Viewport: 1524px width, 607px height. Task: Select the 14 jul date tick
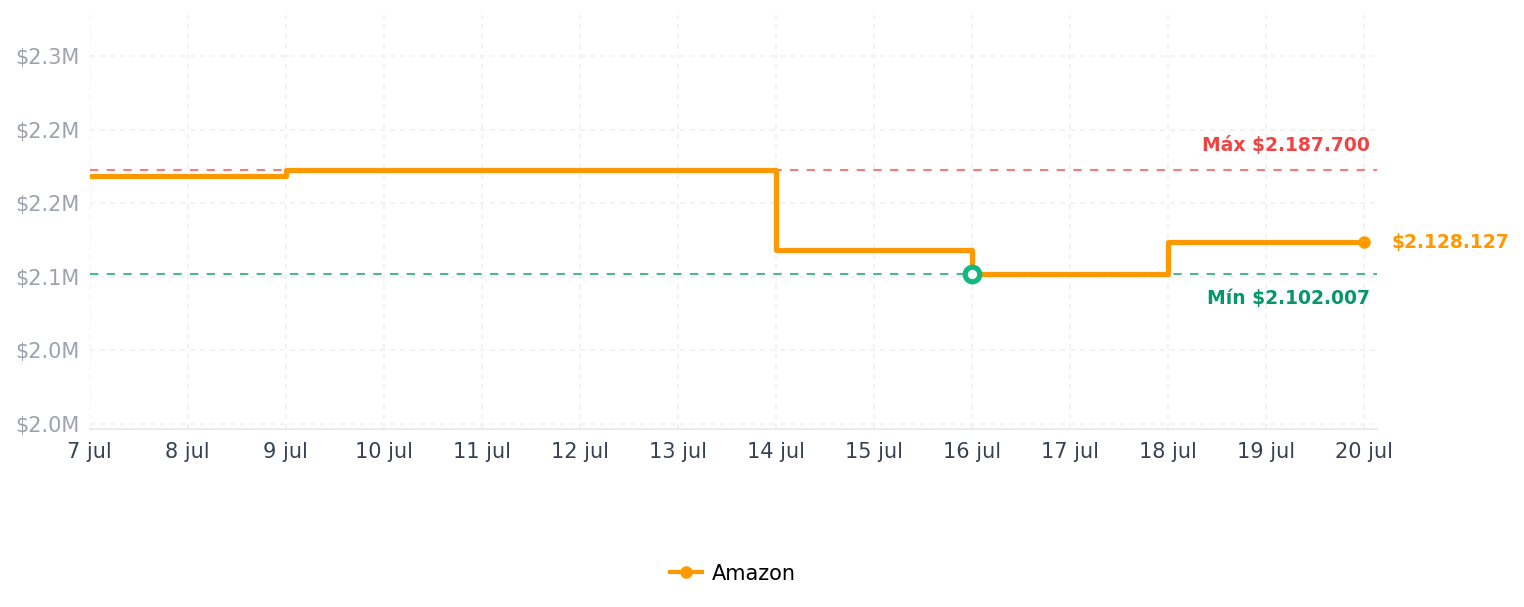tap(776, 451)
